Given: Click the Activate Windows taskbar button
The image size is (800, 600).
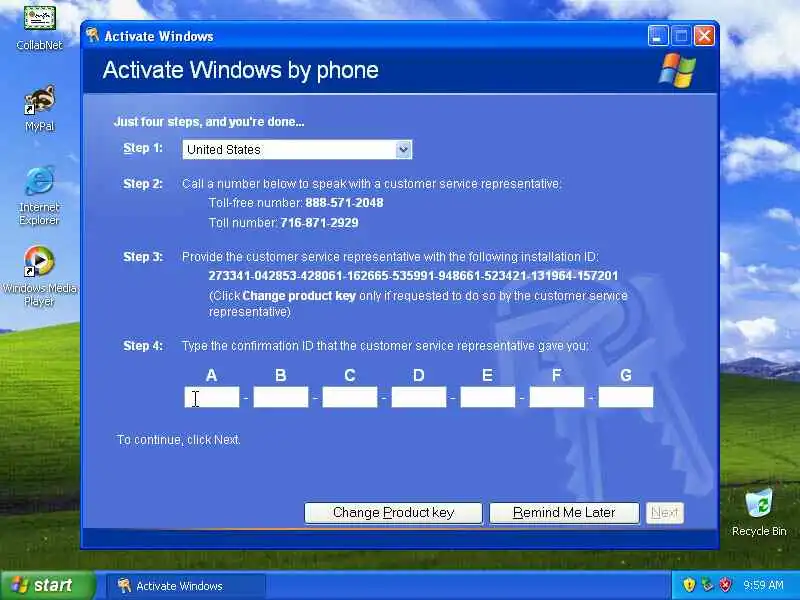Looking at the screenshot, I should [186, 586].
